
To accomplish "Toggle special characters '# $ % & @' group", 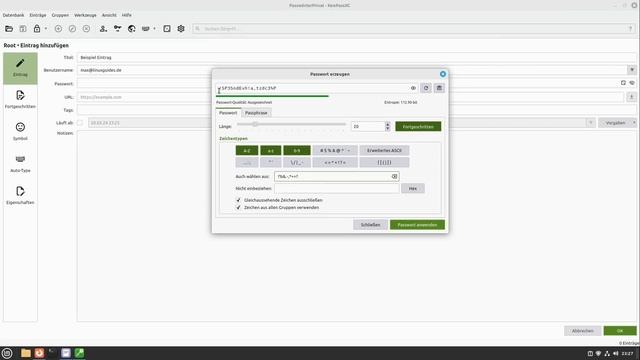I will tap(335, 151).
